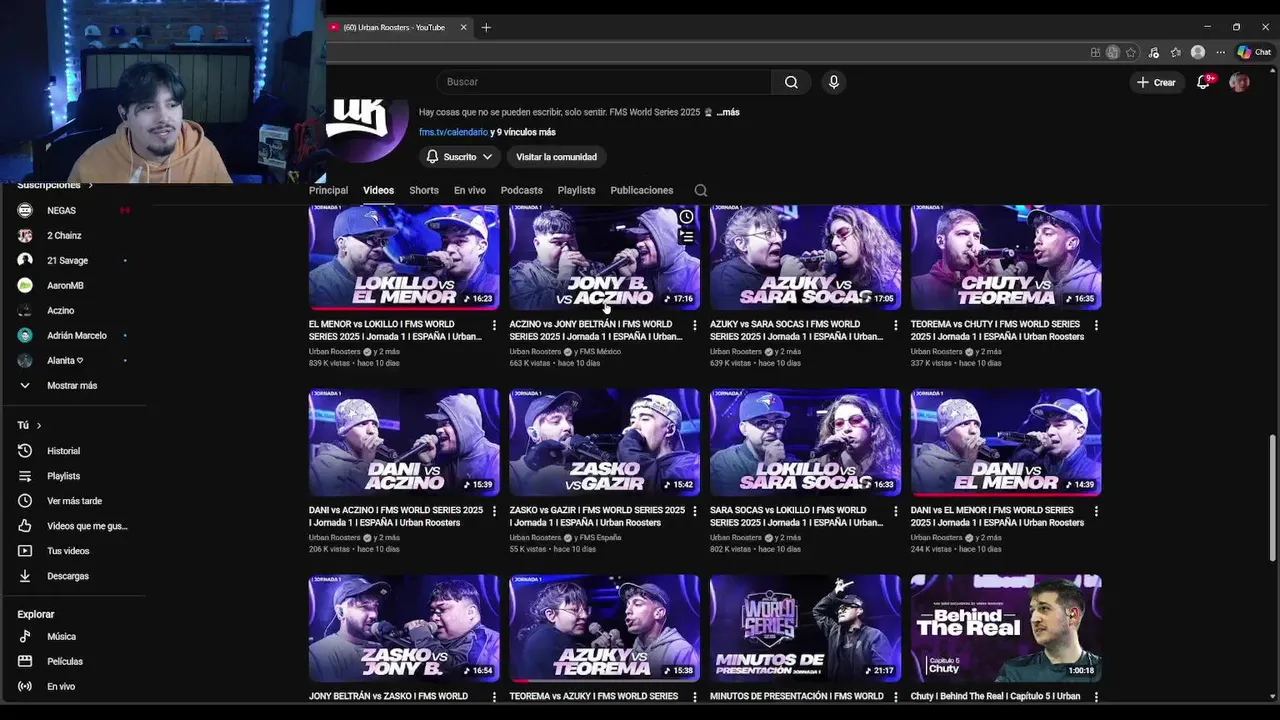Switch to the Principal tab
The image size is (1280, 720).
[328, 190]
